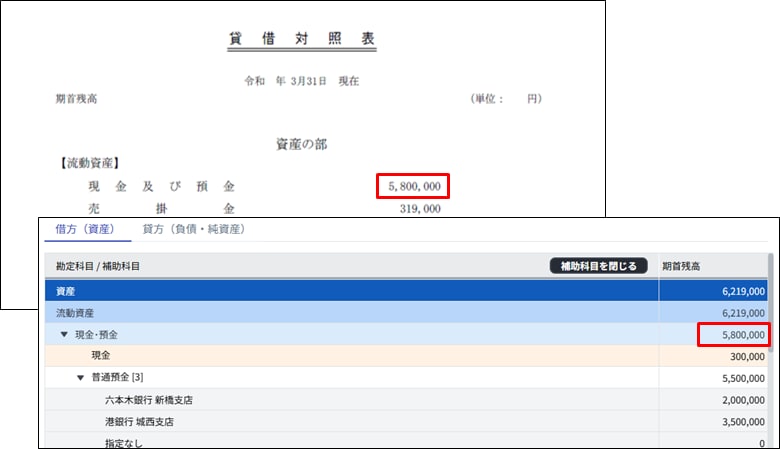This screenshot has height=449, width=780.
Task: Collapse the 普通預金 [3] disclosure triangle
Action: [x=80, y=378]
